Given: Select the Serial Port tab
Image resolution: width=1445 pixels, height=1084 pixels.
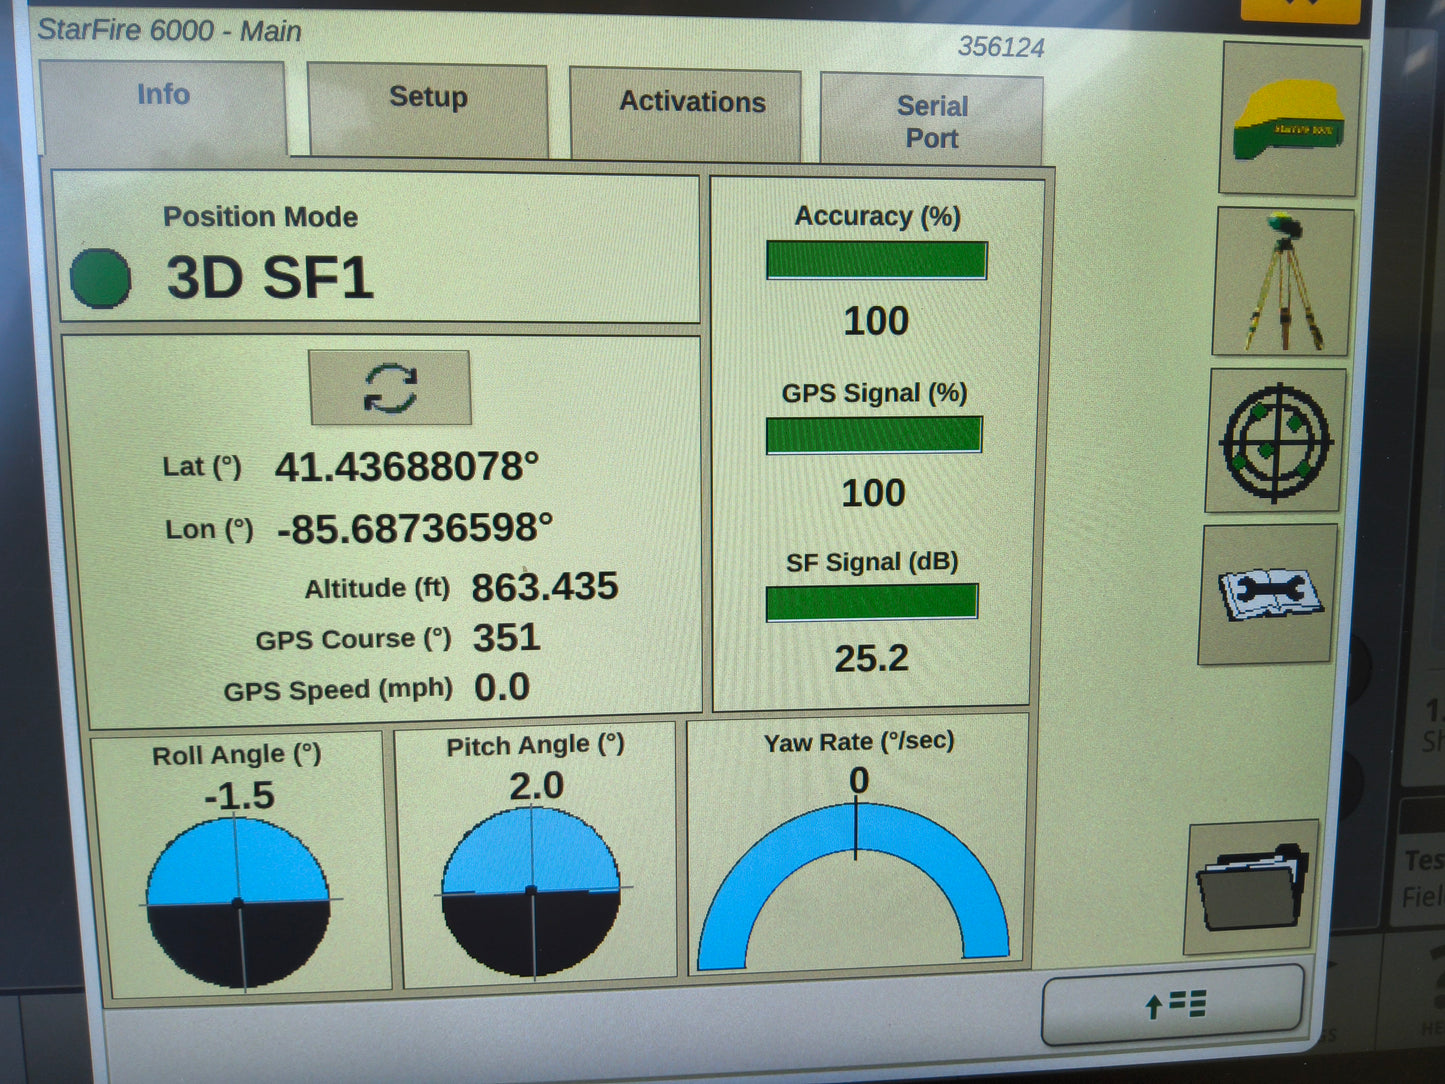Looking at the screenshot, I should click(931, 120).
